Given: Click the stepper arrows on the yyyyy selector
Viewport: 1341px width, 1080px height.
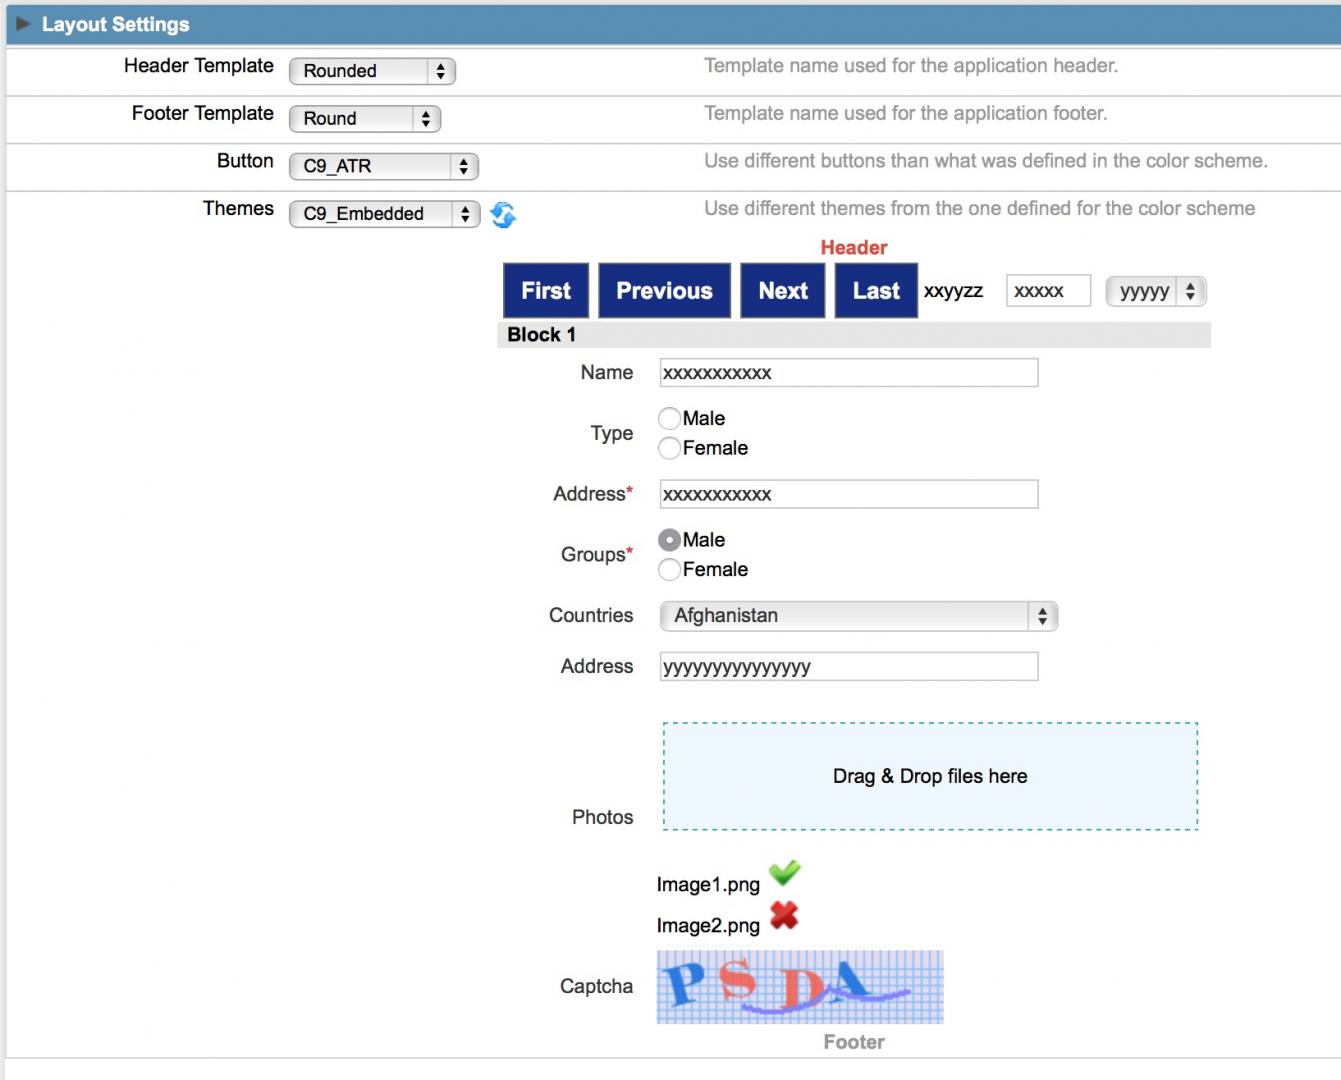Looking at the screenshot, I should point(1189,291).
